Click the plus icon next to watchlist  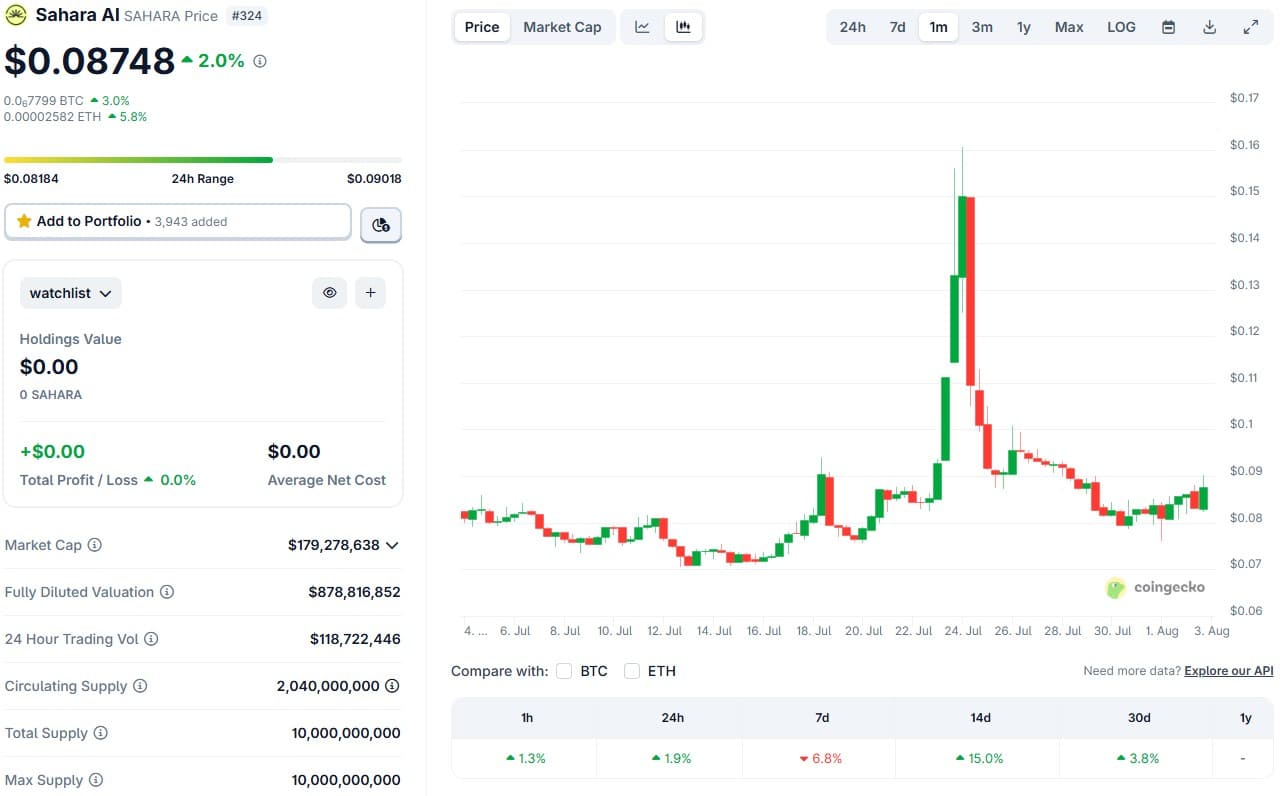370,292
